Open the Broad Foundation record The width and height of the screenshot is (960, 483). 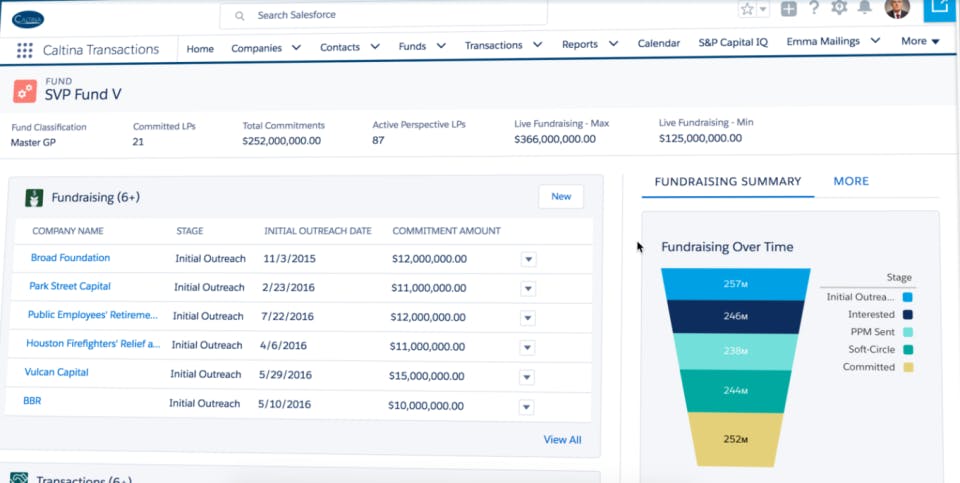(70, 258)
